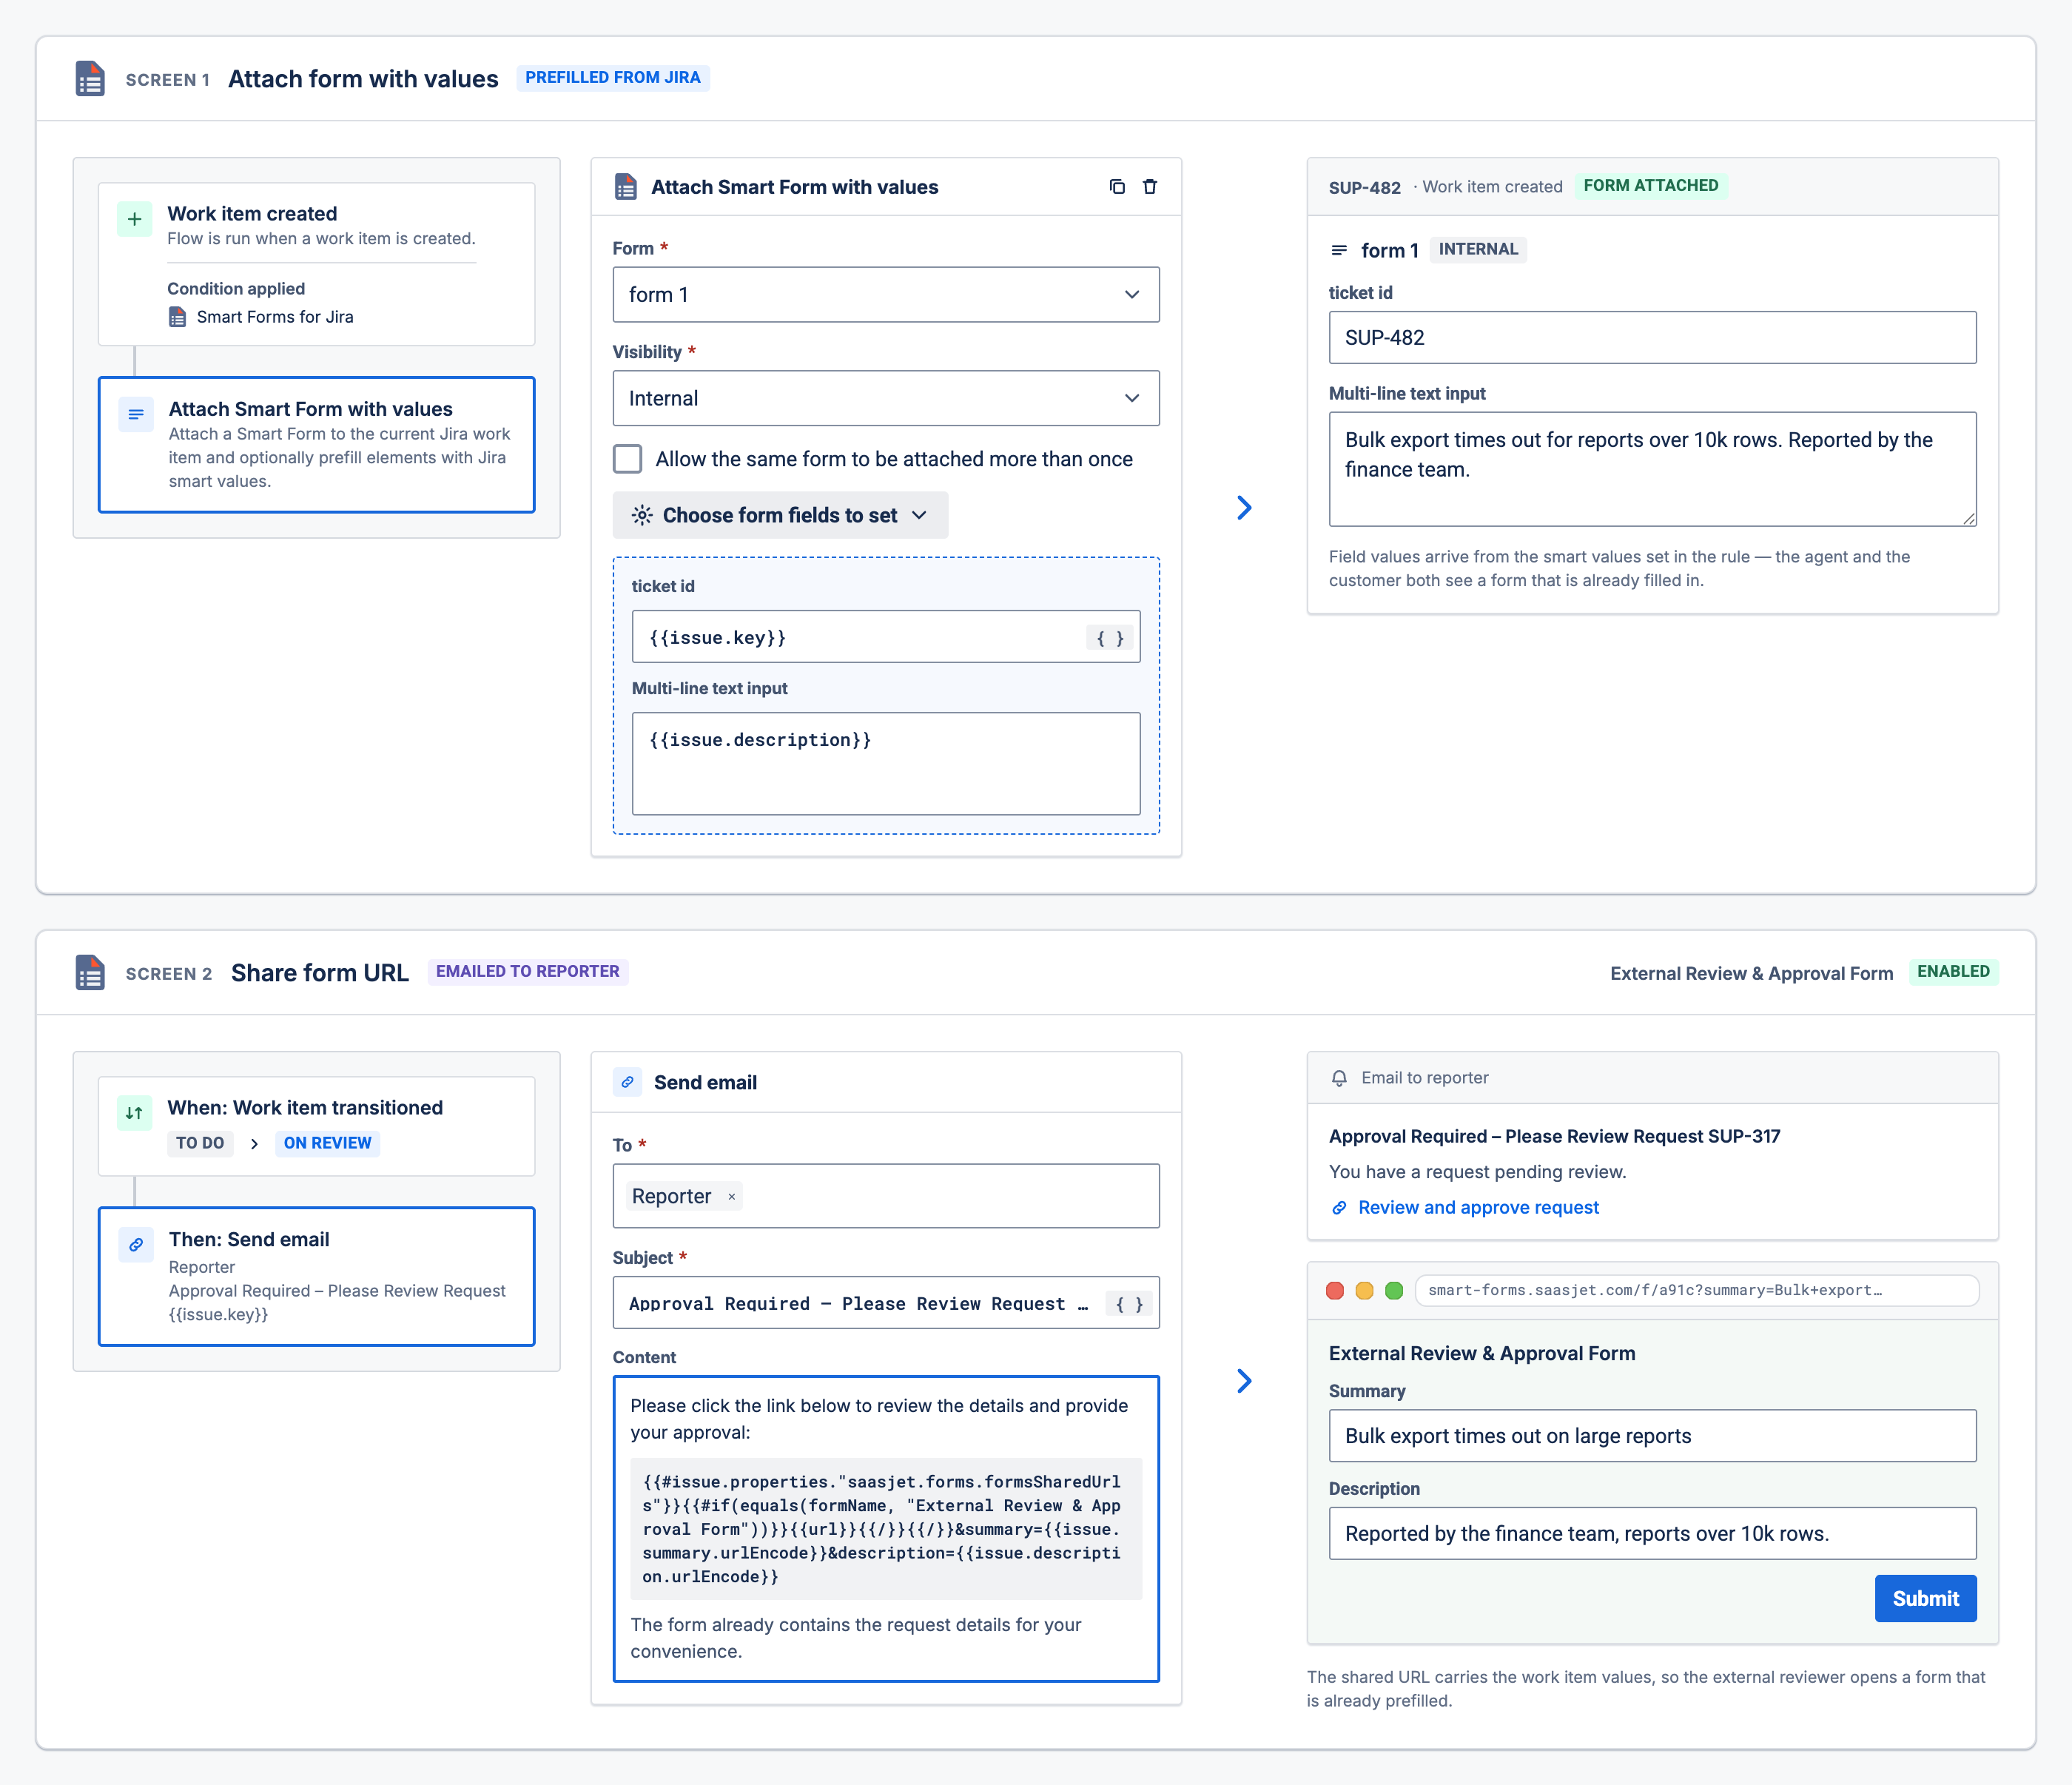Click the trash delete icon in Attach Smart Form header
The image size is (2072, 1785).
pyautogui.click(x=1150, y=187)
